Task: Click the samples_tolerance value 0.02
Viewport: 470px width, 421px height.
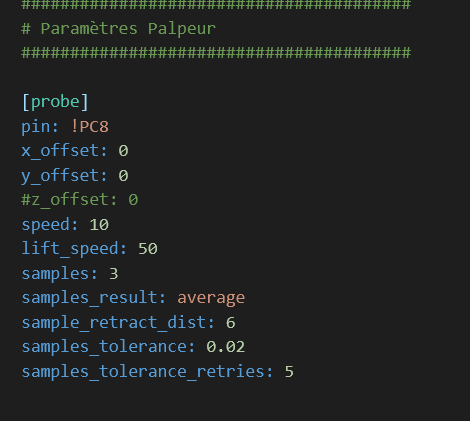Action: 226,347
